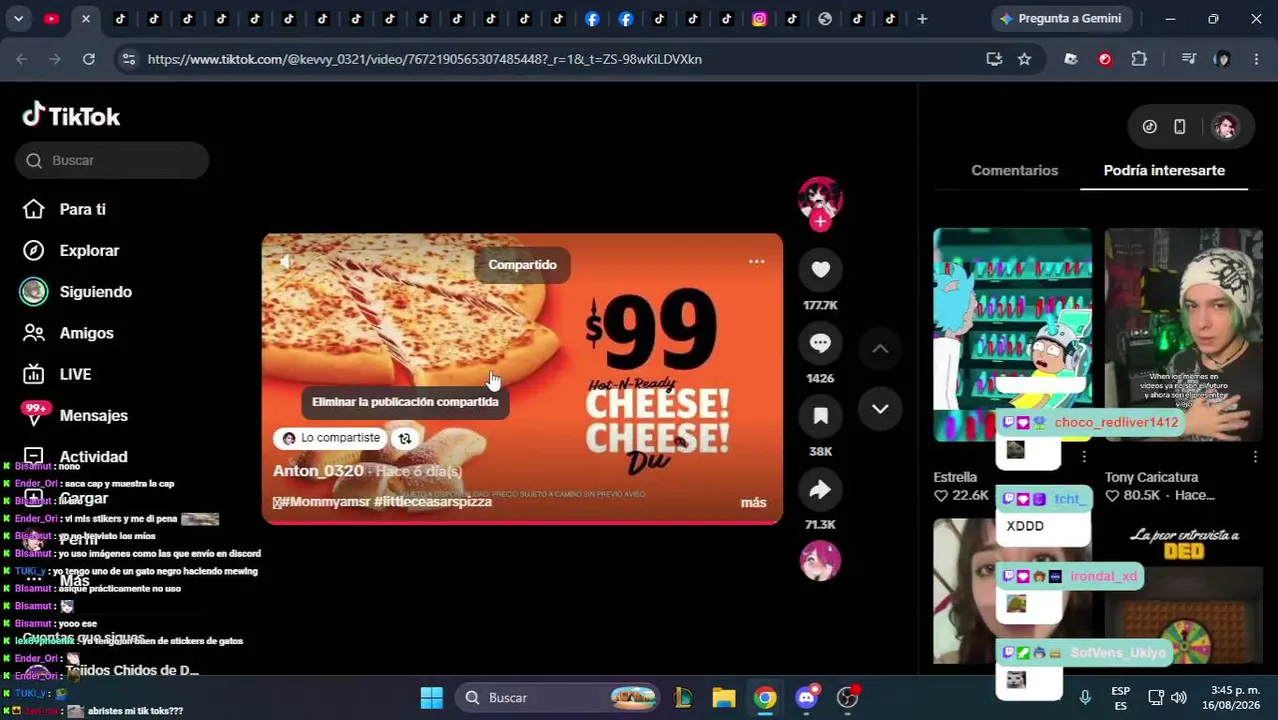Save video with the bookmark icon
1278x720 pixels.
coord(820,416)
